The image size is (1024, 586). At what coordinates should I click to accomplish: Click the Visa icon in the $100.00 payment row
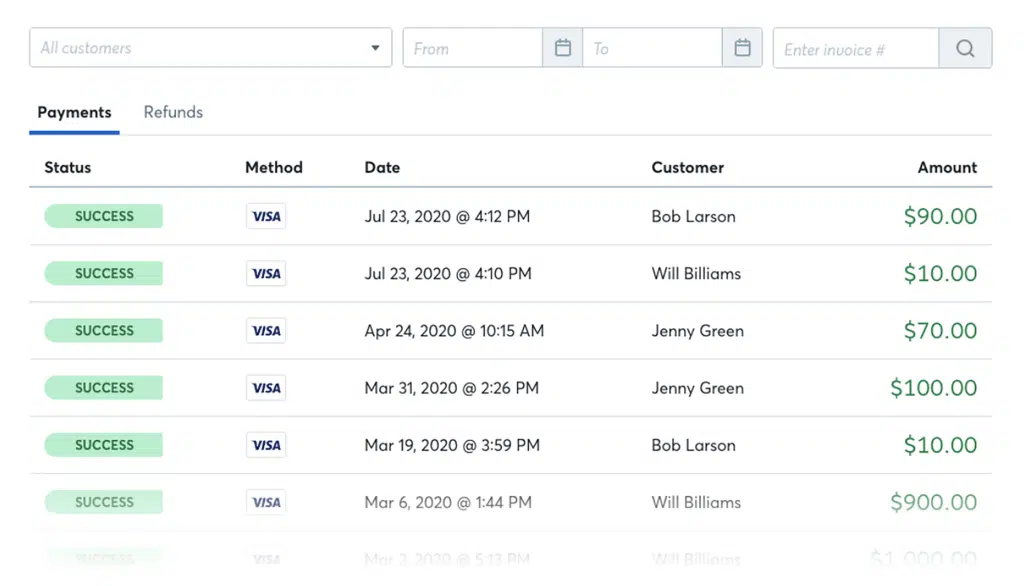click(266, 388)
